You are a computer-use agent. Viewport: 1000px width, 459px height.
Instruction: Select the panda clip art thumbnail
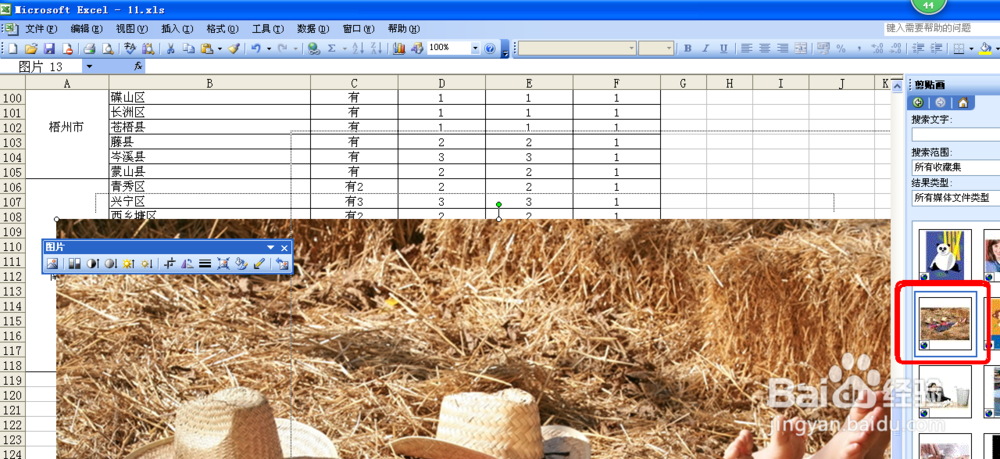point(945,255)
